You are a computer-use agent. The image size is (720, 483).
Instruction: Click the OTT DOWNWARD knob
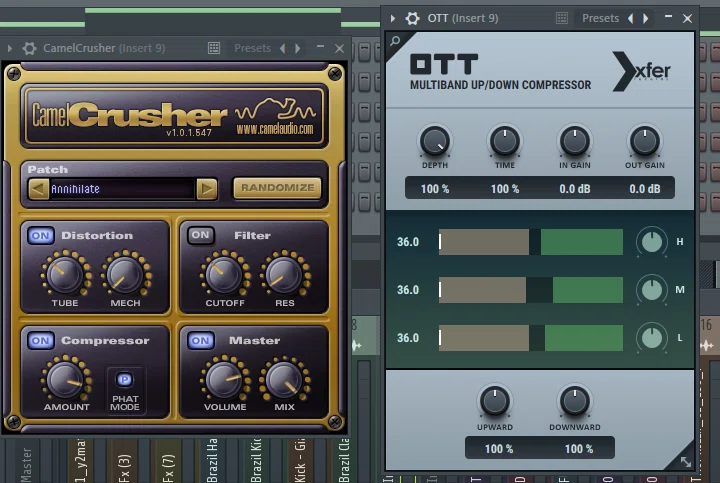point(574,401)
